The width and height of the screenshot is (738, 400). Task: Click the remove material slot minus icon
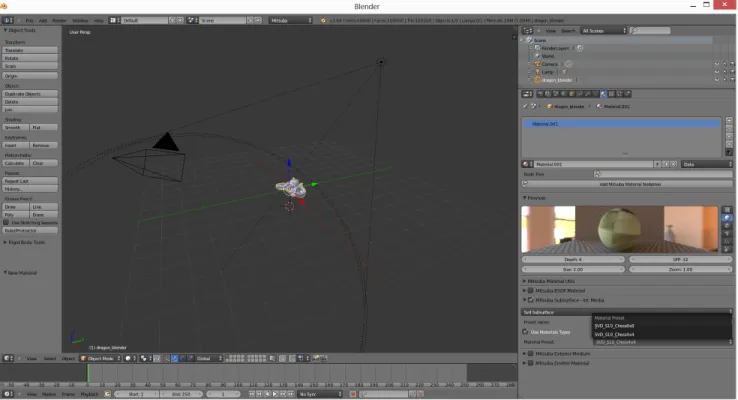(729, 129)
